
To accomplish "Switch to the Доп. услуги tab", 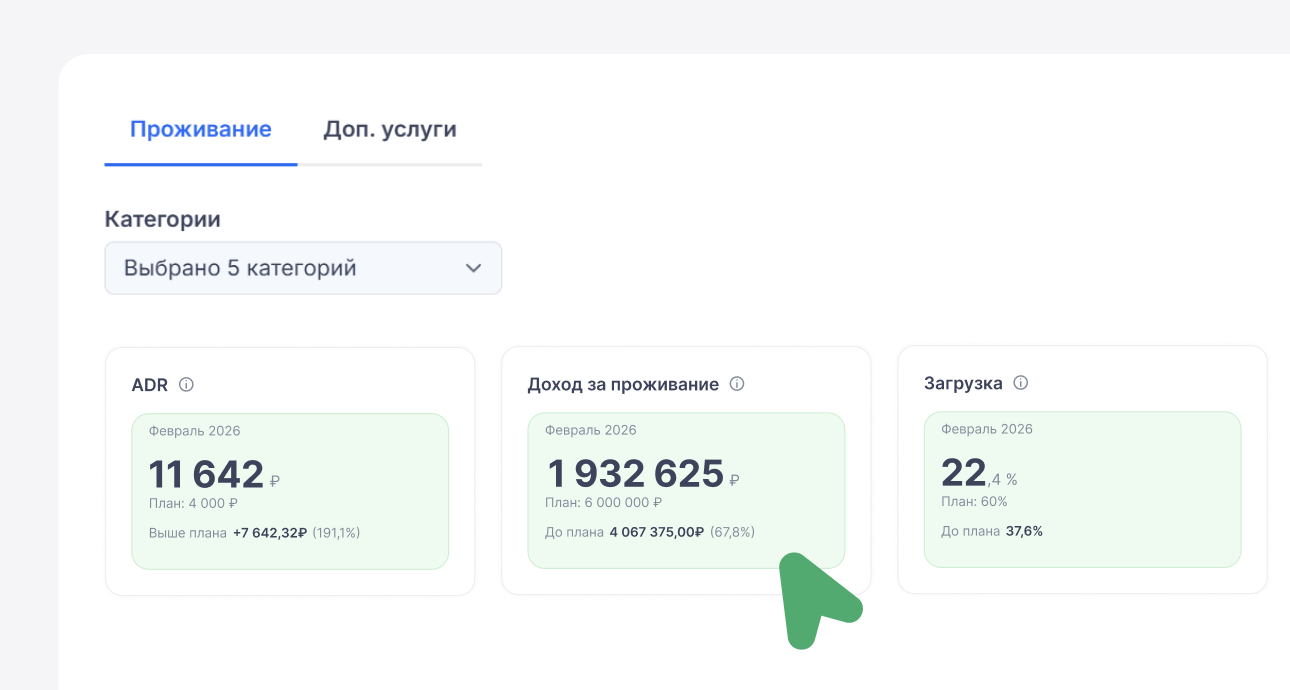I will coord(388,128).
